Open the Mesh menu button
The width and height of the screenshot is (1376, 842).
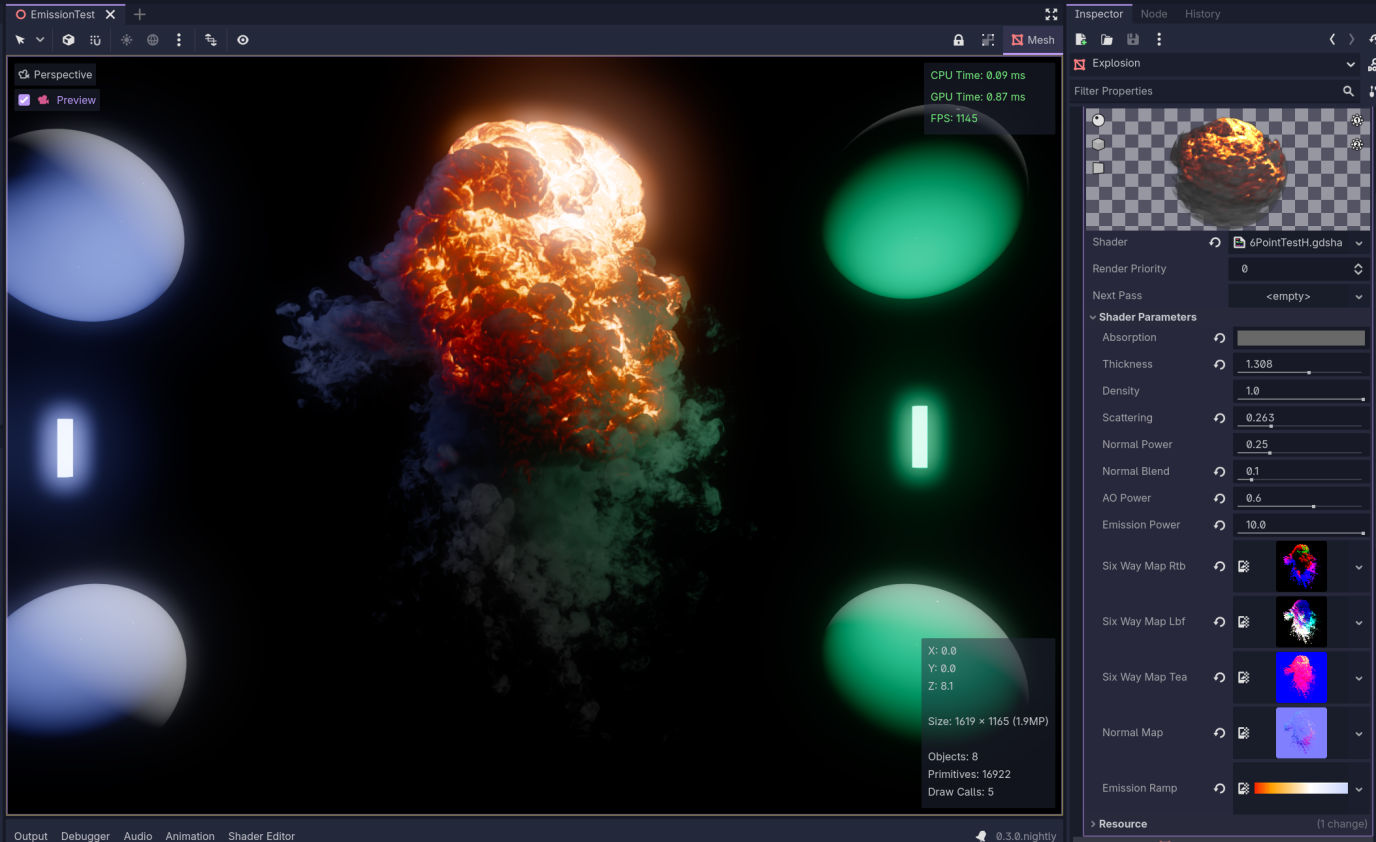pyautogui.click(x=1032, y=40)
